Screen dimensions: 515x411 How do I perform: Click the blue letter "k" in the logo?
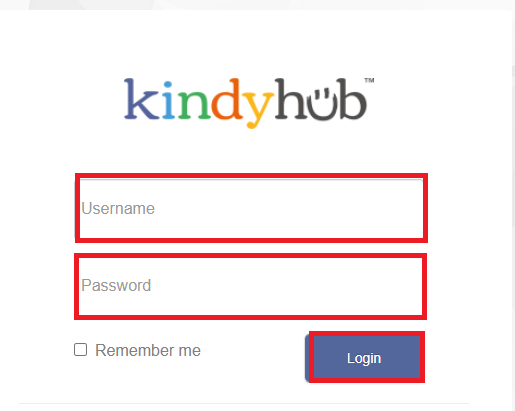(142, 99)
